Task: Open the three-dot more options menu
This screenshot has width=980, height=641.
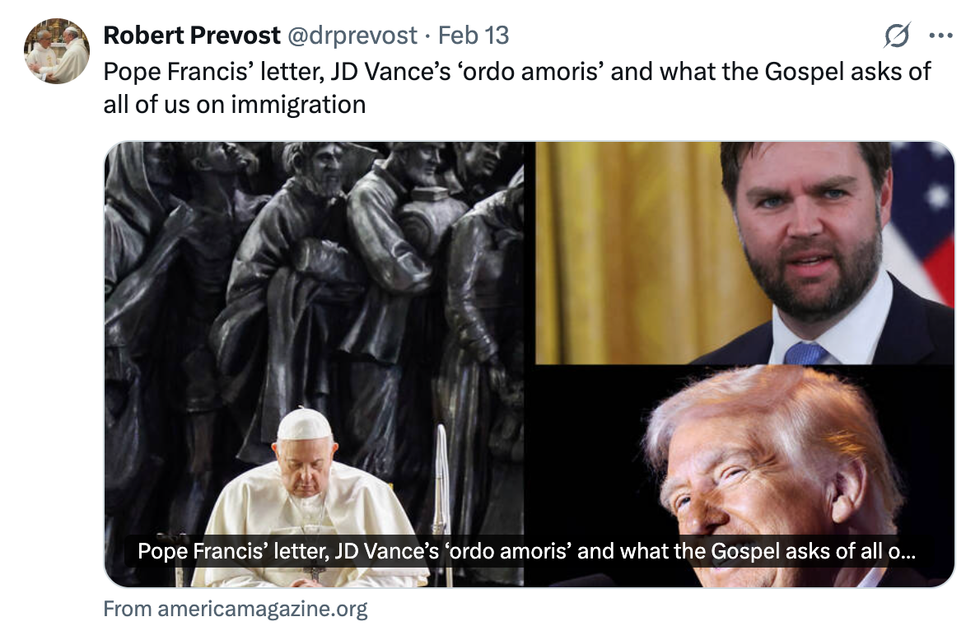Action: tap(941, 36)
